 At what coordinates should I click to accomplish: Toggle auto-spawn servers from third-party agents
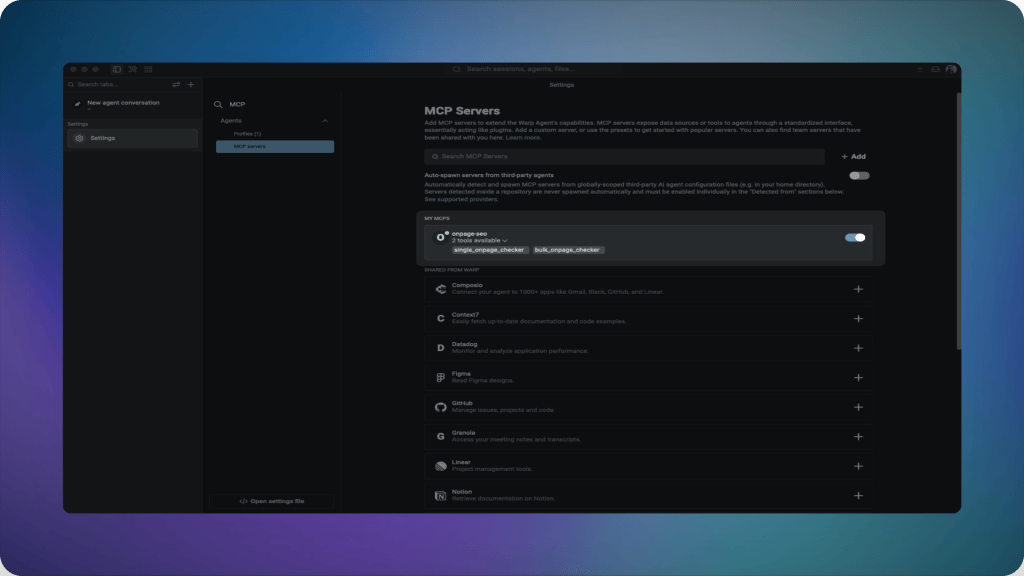point(859,176)
